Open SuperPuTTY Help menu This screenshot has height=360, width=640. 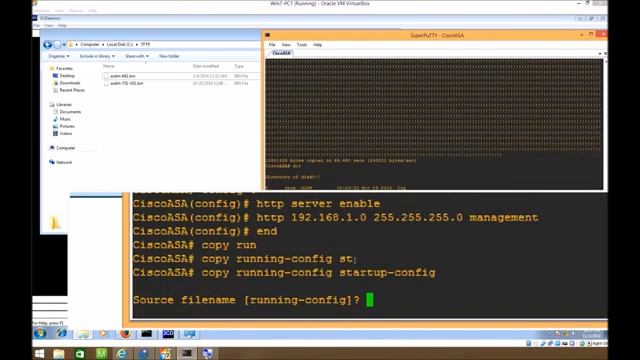coord(318,45)
